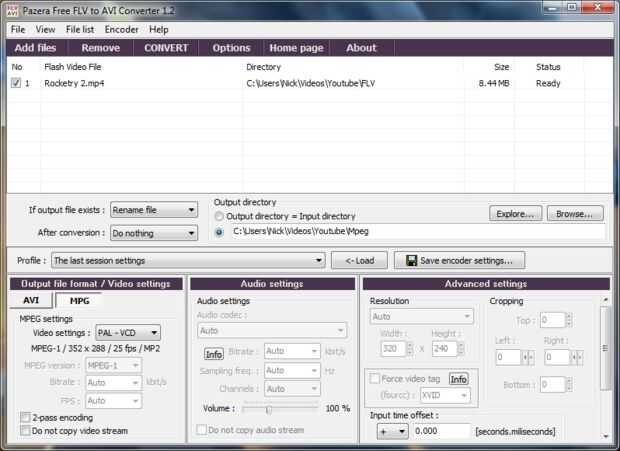
Task: Click the <- Load button
Action: [x=359, y=260]
